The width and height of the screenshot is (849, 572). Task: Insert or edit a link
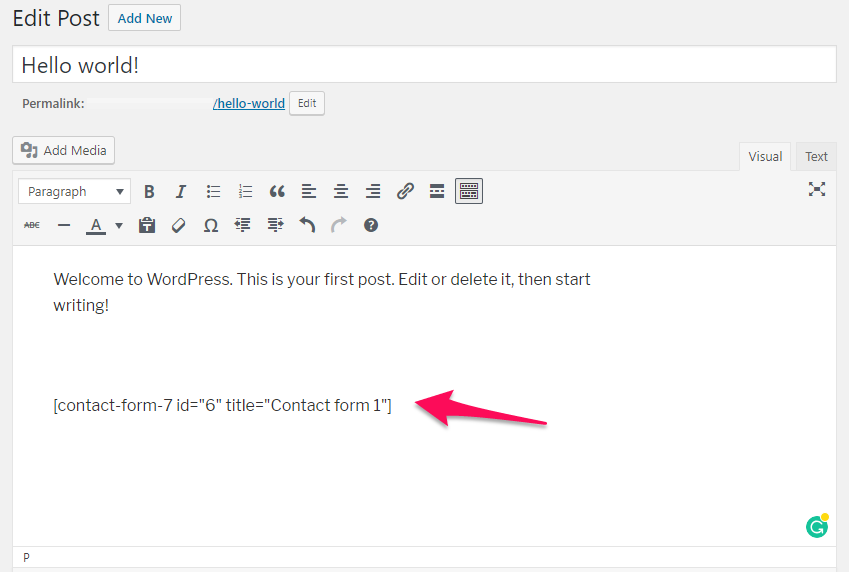pos(405,191)
